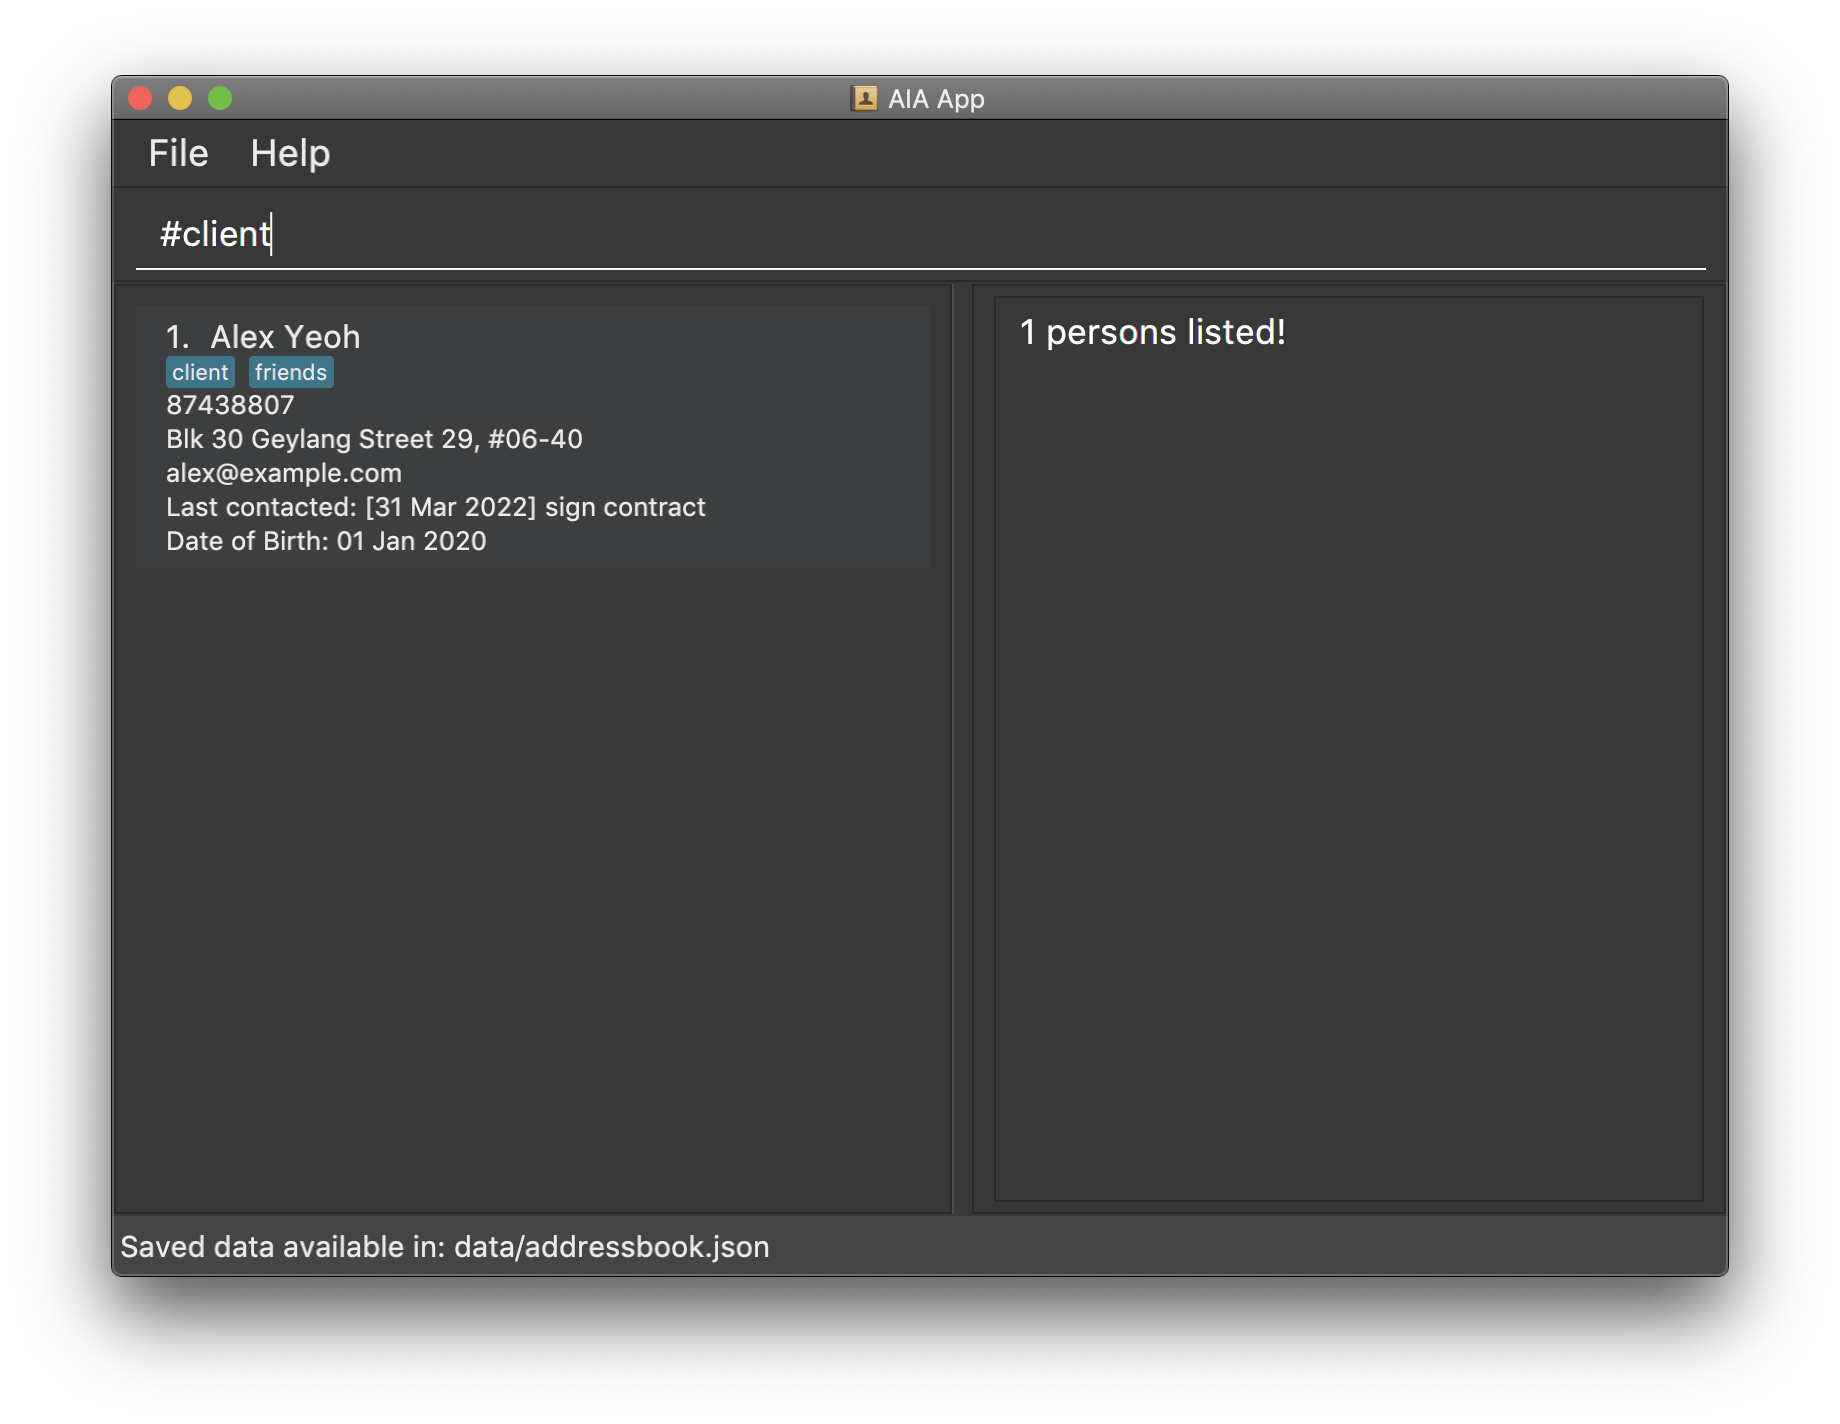
Task: Open the Help menu
Action: (x=290, y=153)
